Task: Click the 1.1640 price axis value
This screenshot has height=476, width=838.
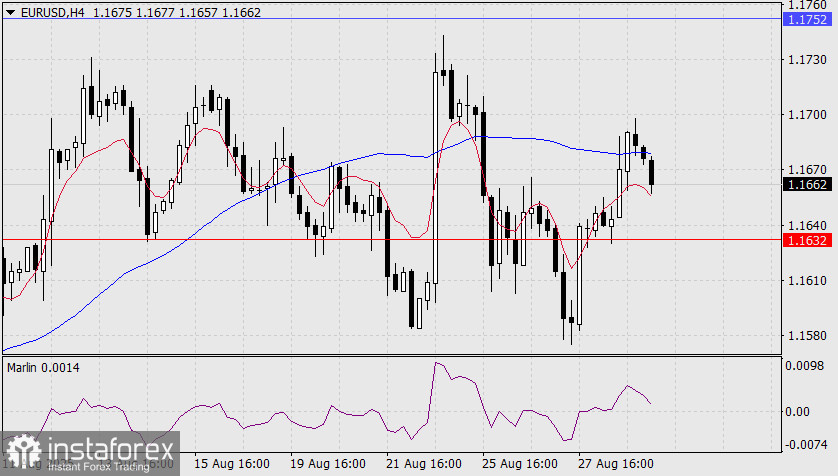Action: coord(808,225)
